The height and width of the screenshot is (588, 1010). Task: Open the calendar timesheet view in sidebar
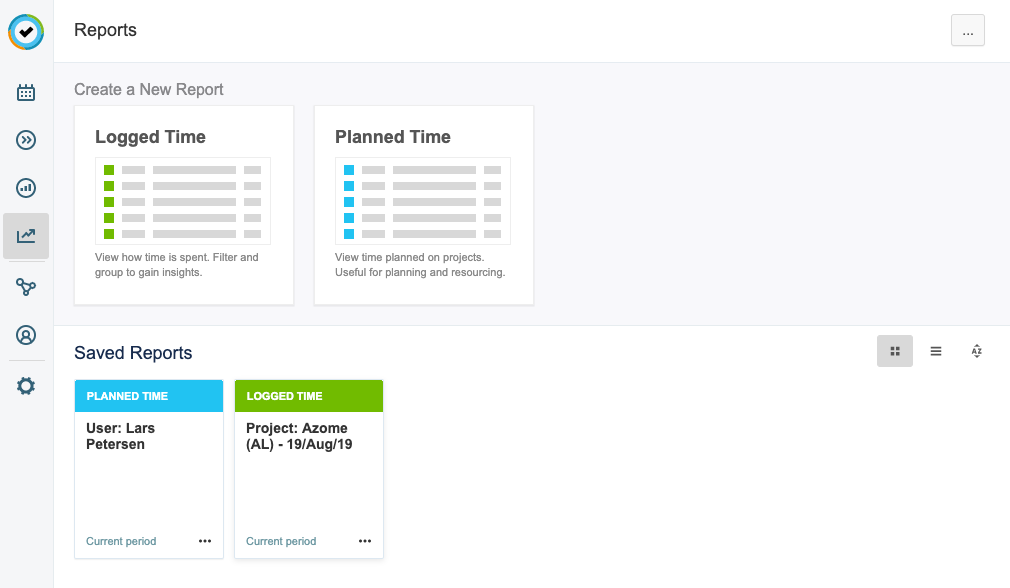(25, 91)
